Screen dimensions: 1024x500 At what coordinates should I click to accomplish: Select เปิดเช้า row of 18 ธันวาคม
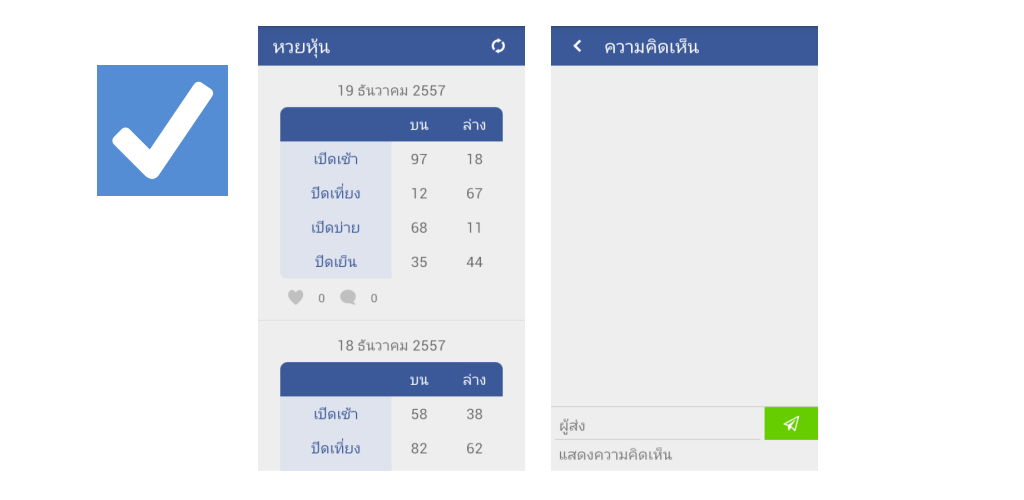point(391,414)
